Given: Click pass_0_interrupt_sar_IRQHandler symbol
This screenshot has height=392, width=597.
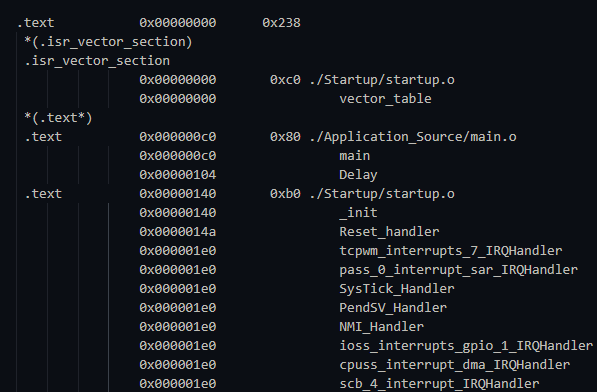Looking at the screenshot, I should coord(458,270).
